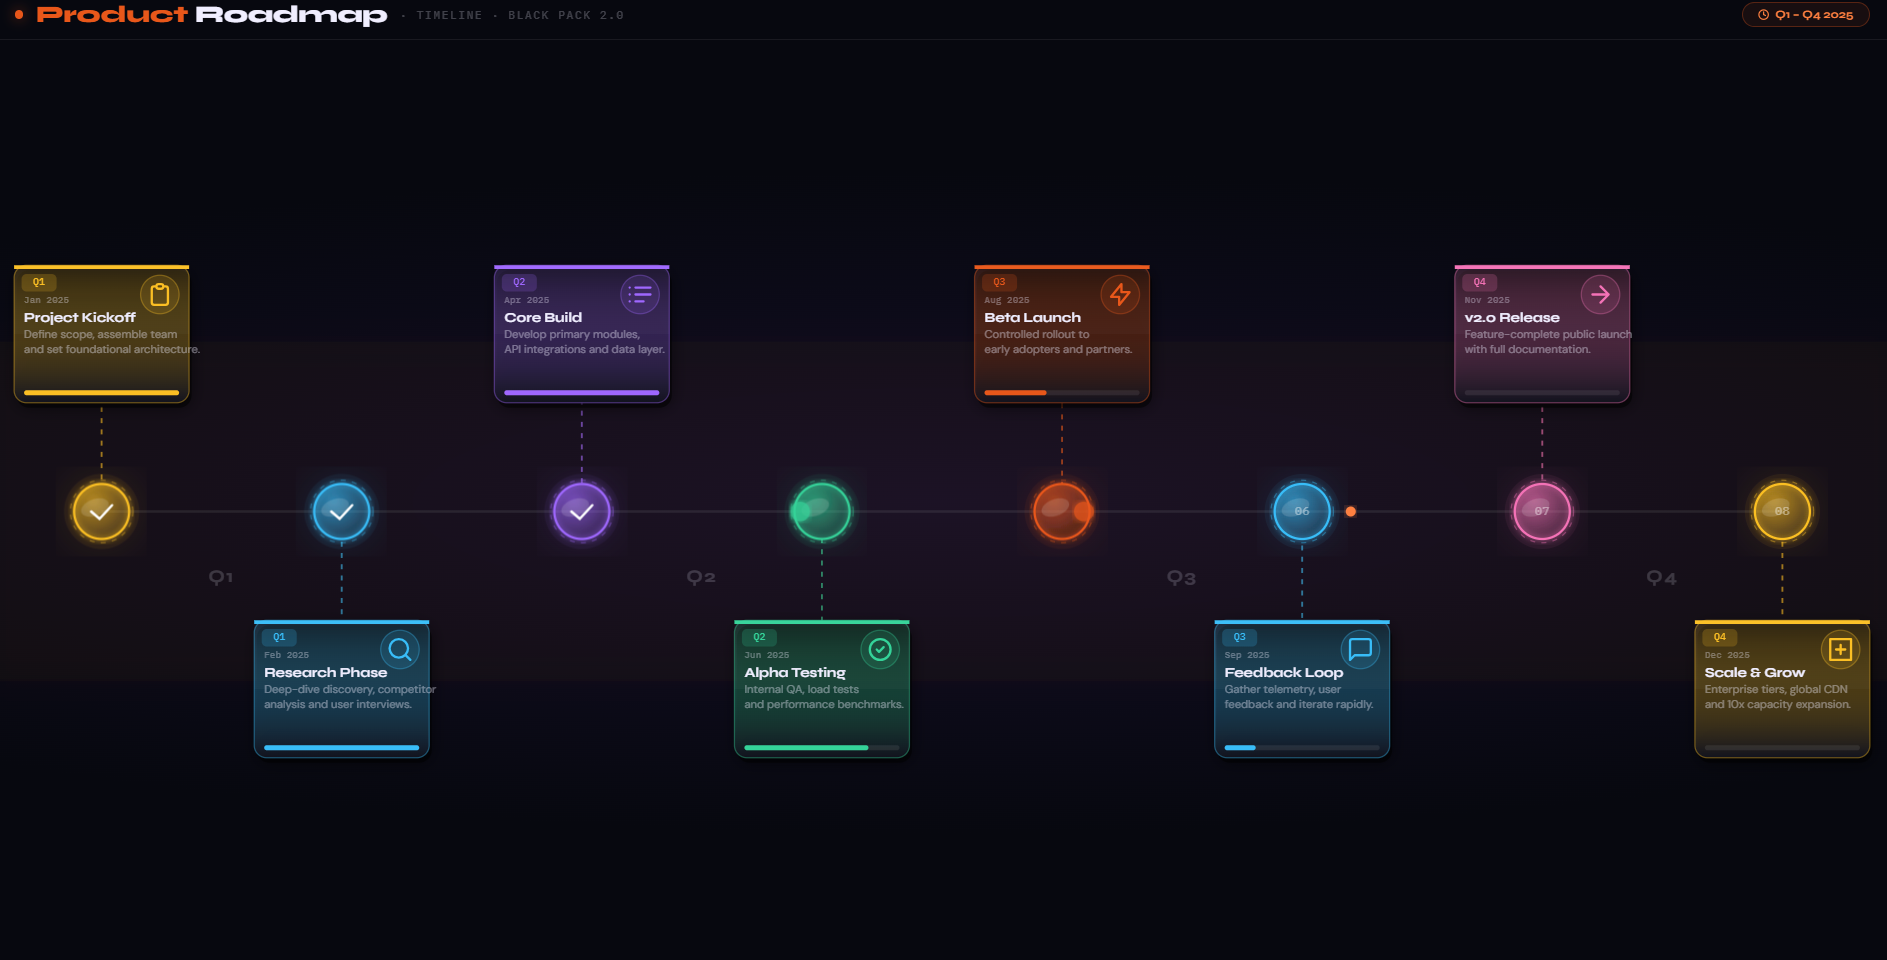Screen dimensions: 1887x960
Task: Select the list icon on Core Build card
Action: [639, 294]
